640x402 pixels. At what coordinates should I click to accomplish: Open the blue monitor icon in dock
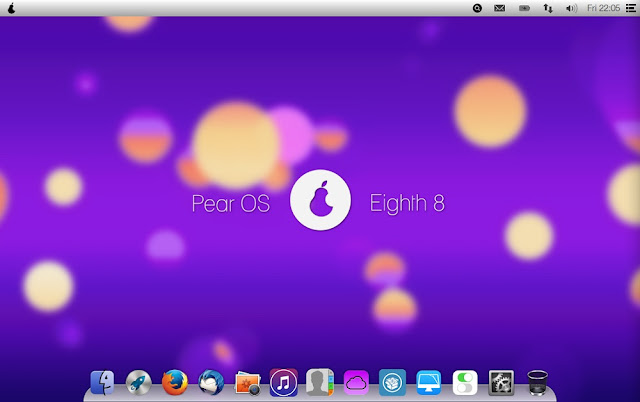tap(429, 382)
